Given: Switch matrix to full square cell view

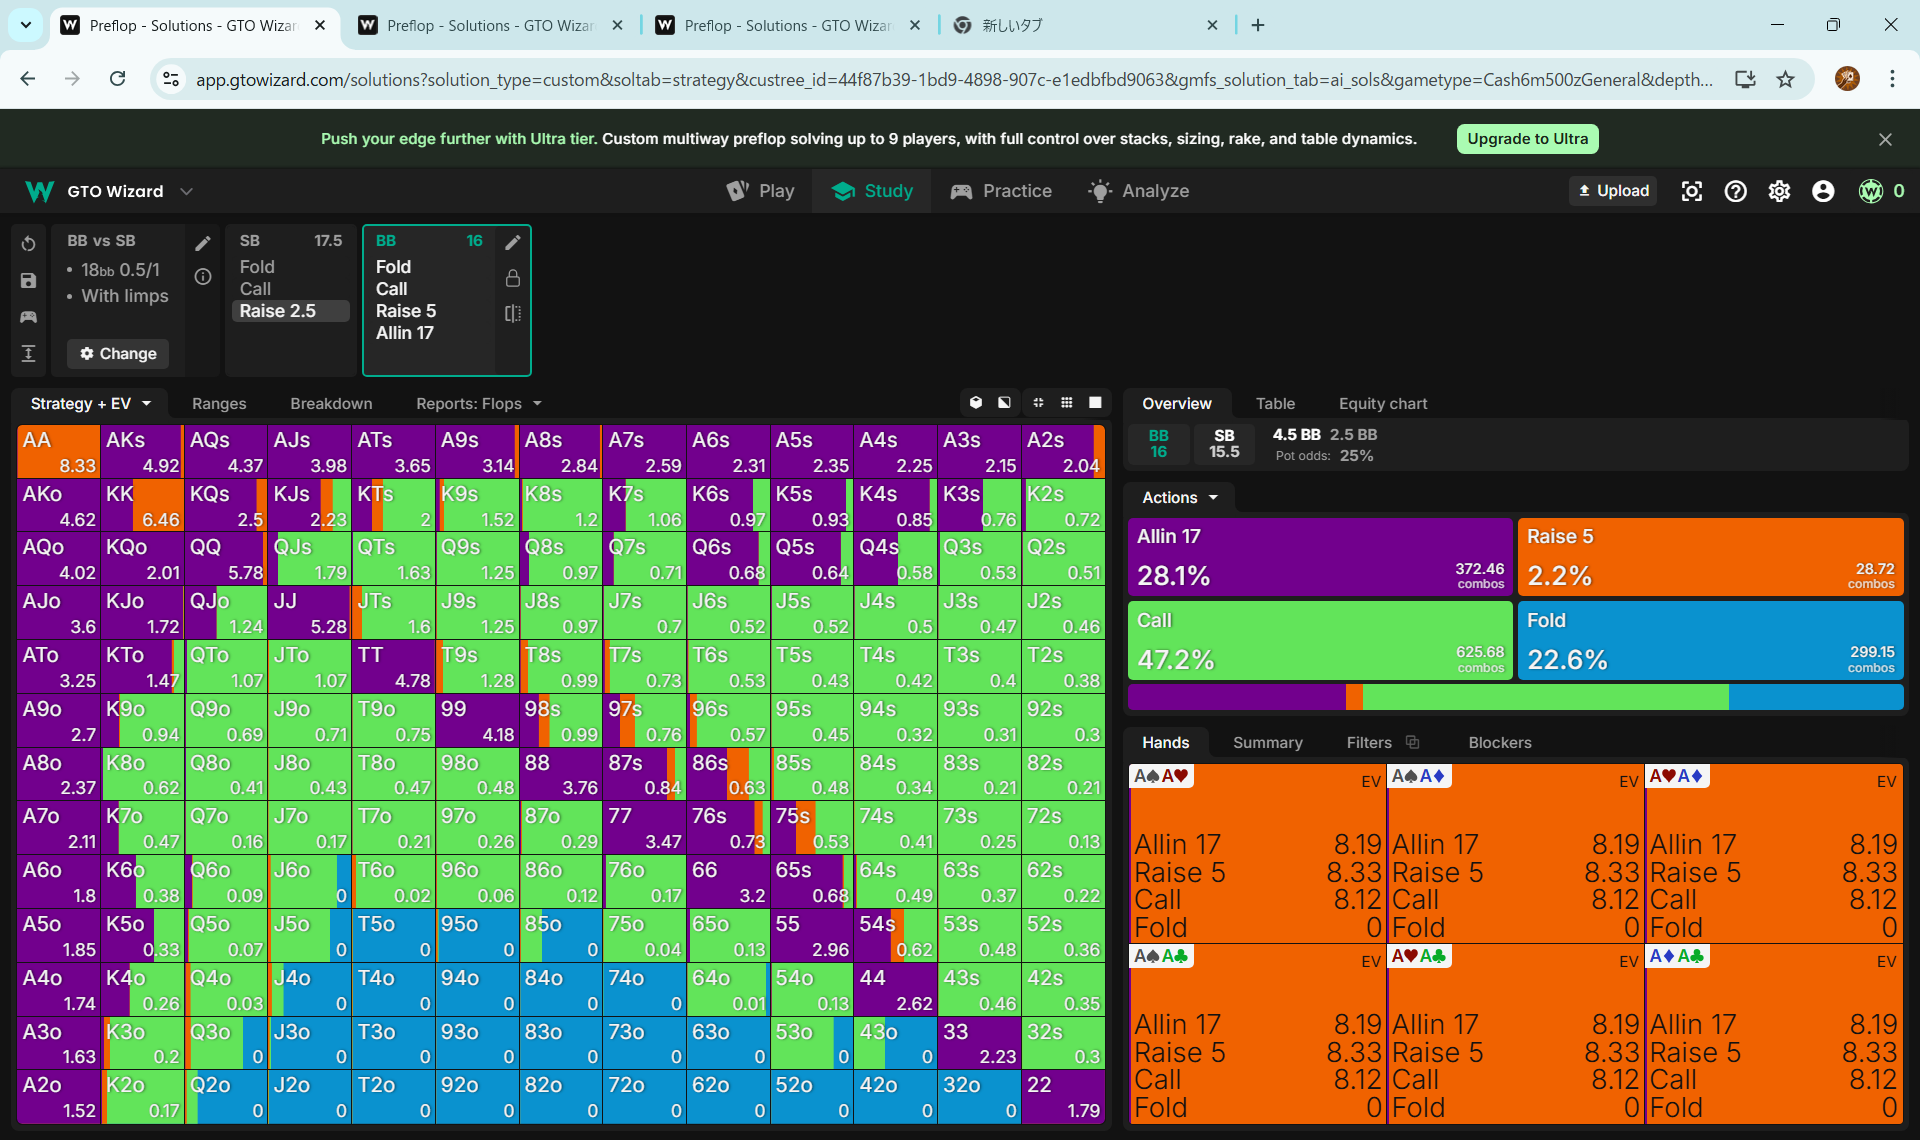Looking at the screenshot, I should [x=1095, y=403].
